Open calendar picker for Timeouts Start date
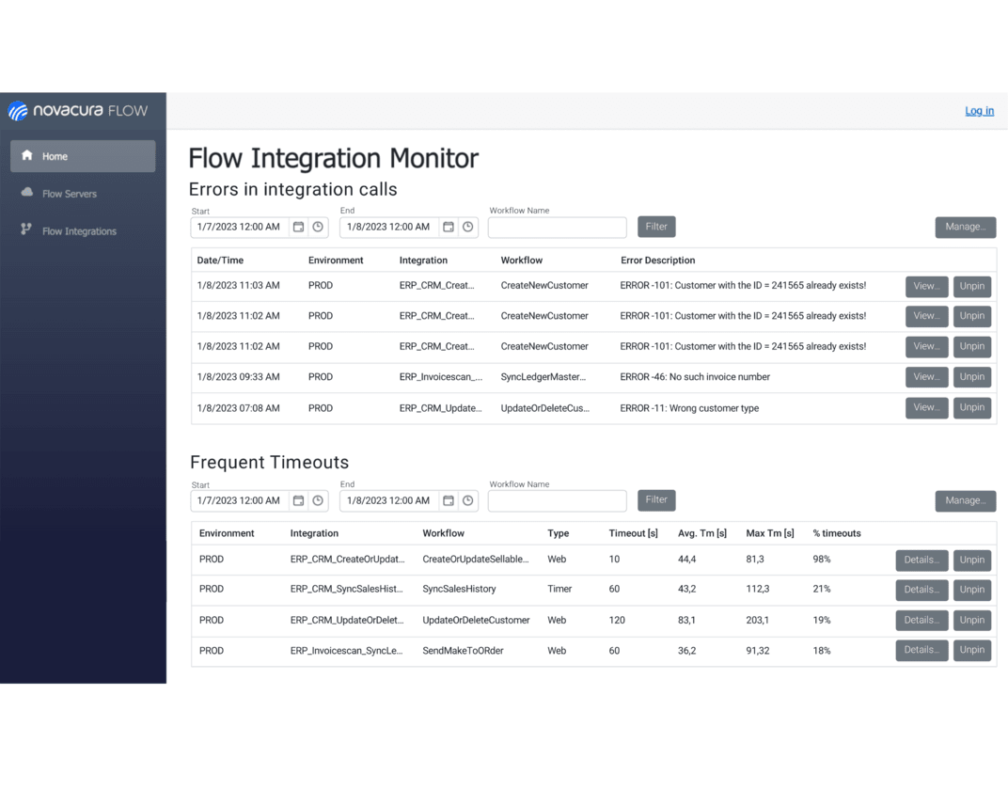This screenshot has width=1008, height=790. pyautogui.click(x=298, y=500)
